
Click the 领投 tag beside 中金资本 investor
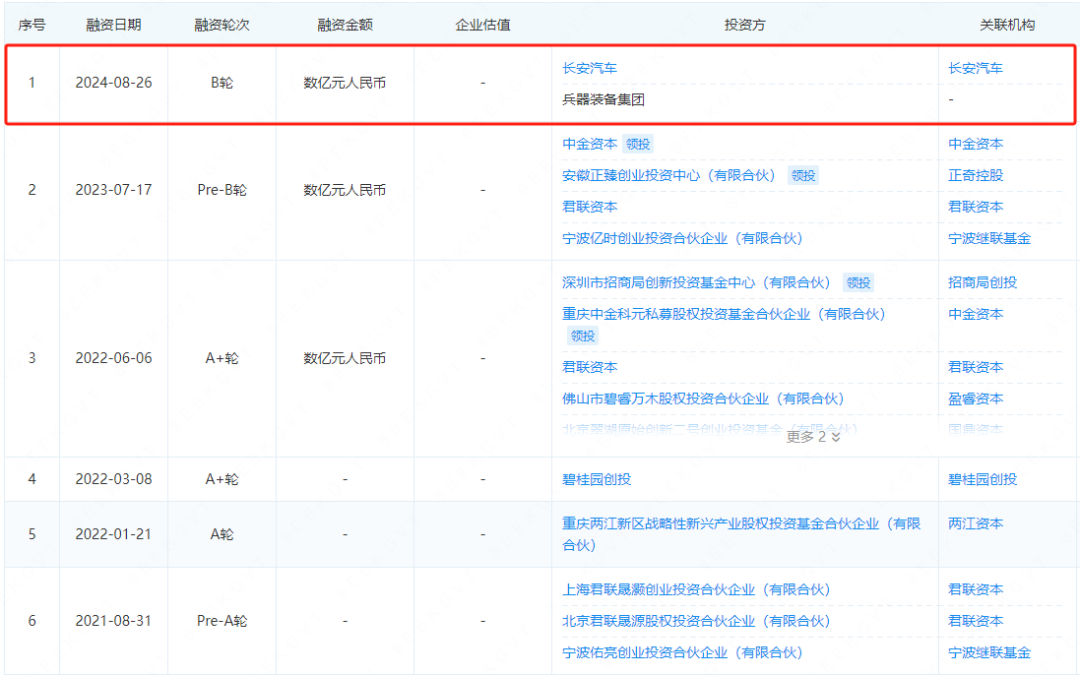pos(638,144)
